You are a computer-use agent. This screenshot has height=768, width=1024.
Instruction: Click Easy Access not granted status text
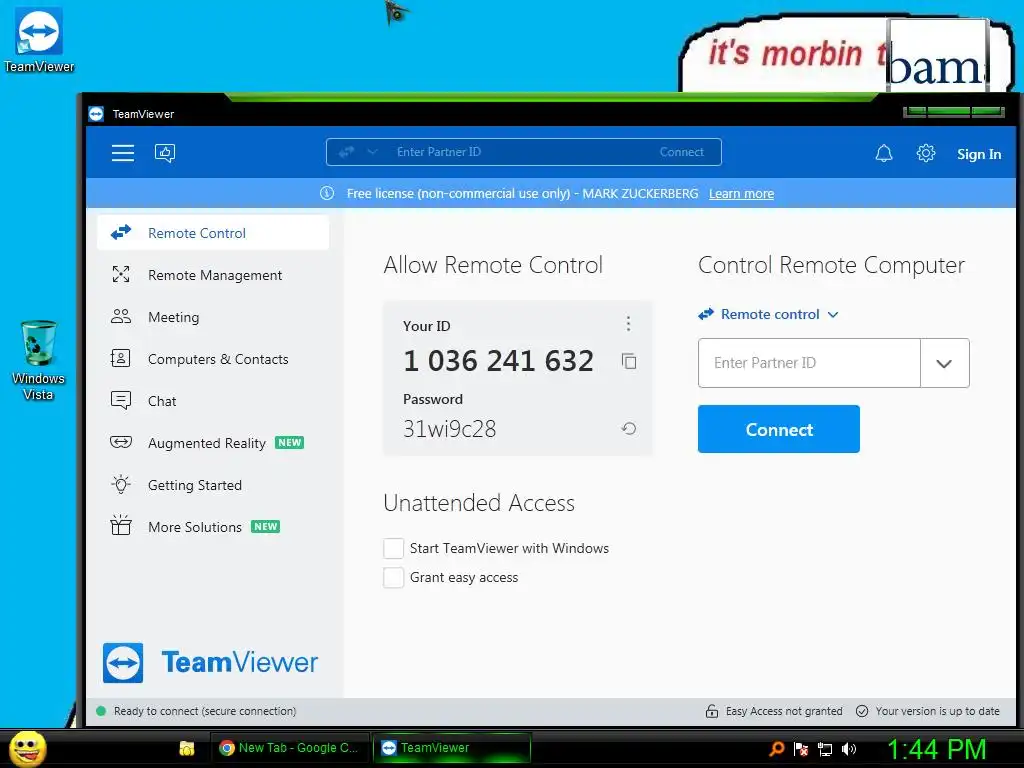pyautogui.click(x=784, y=711)
